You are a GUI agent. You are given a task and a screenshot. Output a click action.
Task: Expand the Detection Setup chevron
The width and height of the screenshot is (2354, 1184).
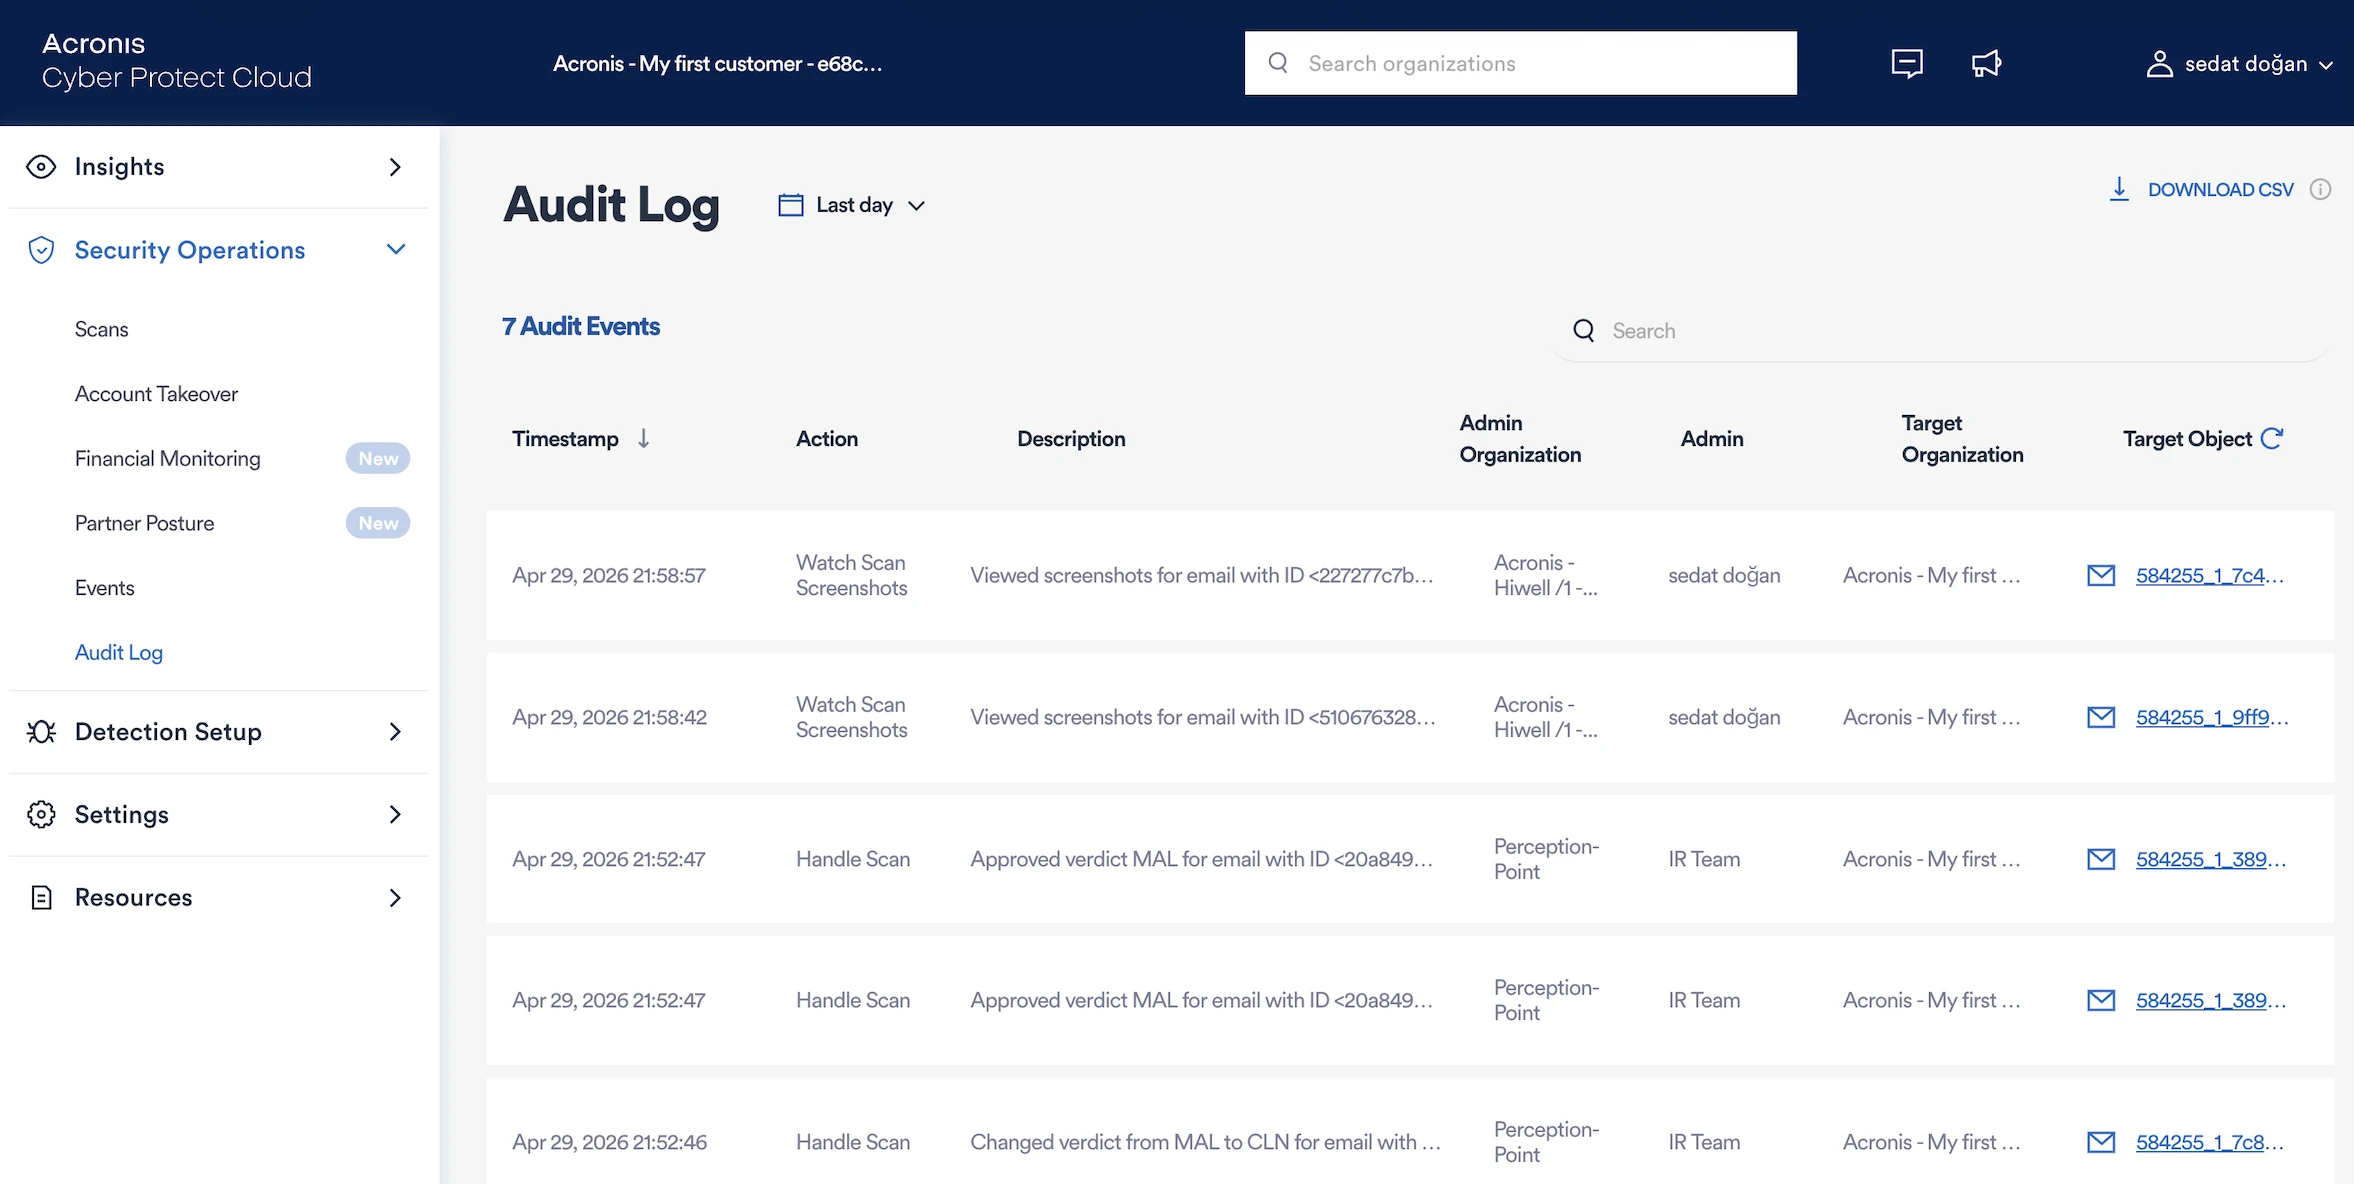pyautogui.click(x=395, y=732)
